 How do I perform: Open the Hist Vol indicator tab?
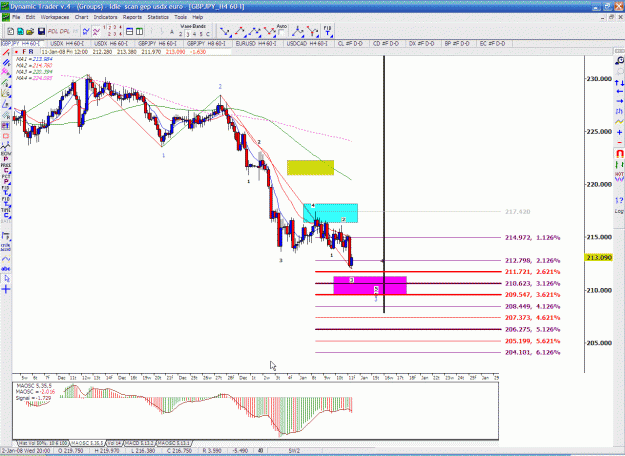coord(43,443)
